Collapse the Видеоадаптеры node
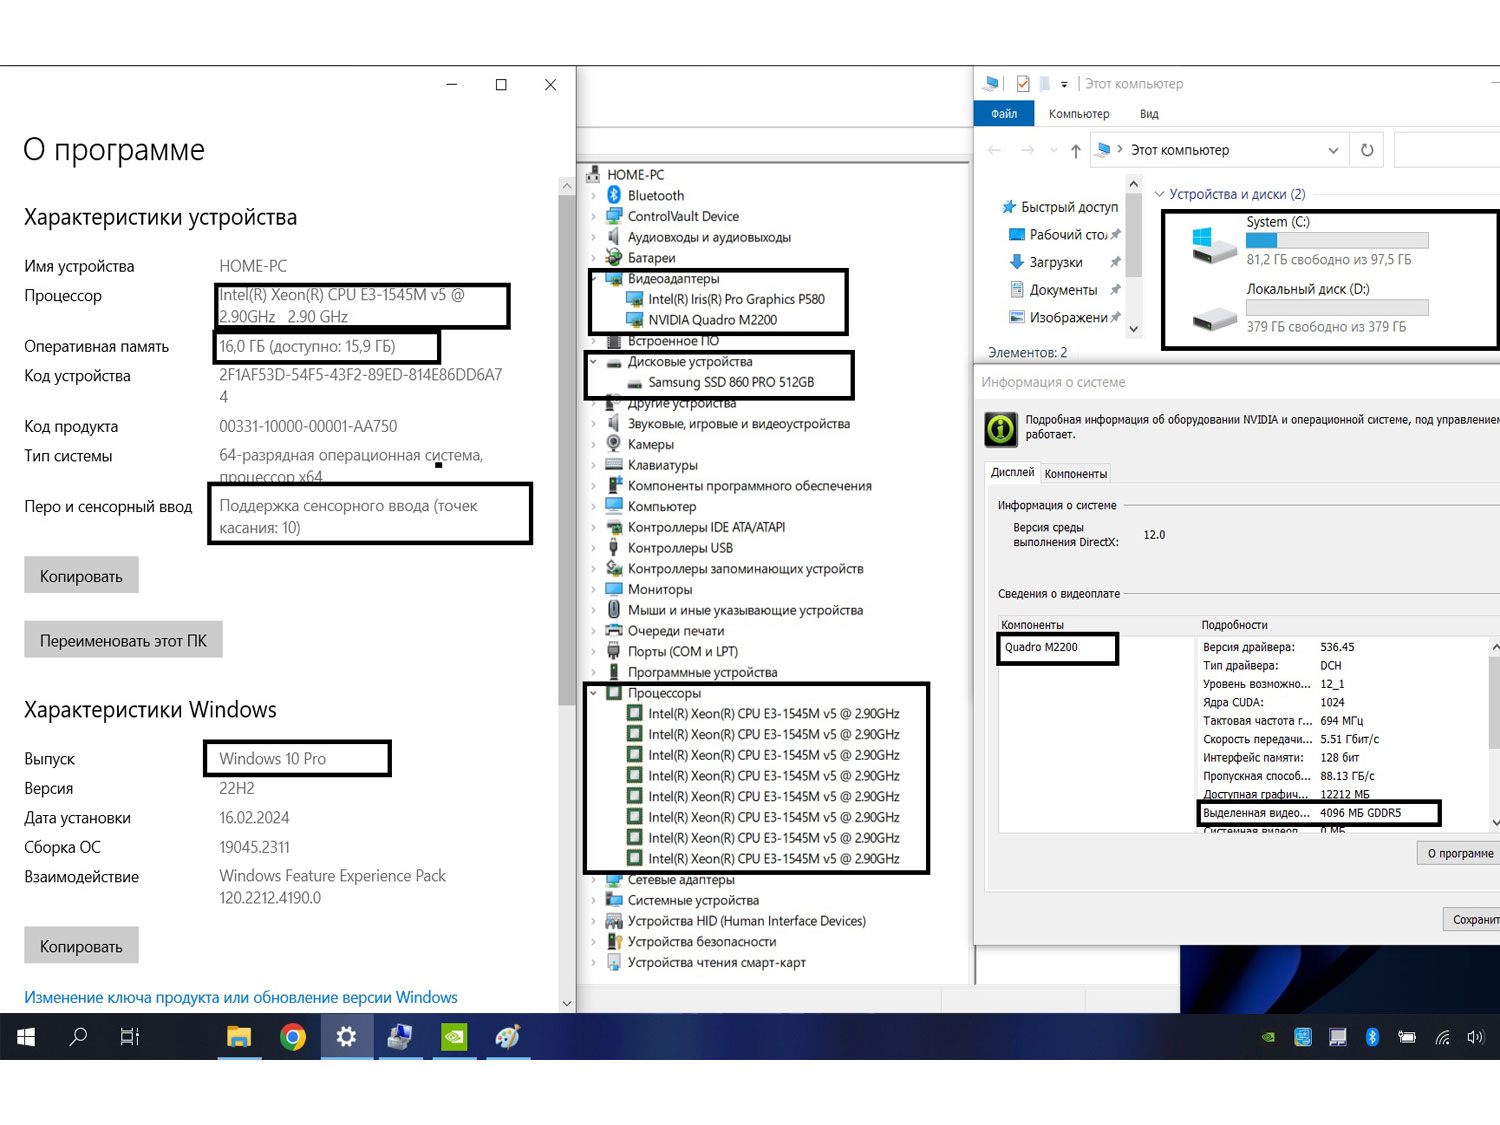 tap(593, 279)
